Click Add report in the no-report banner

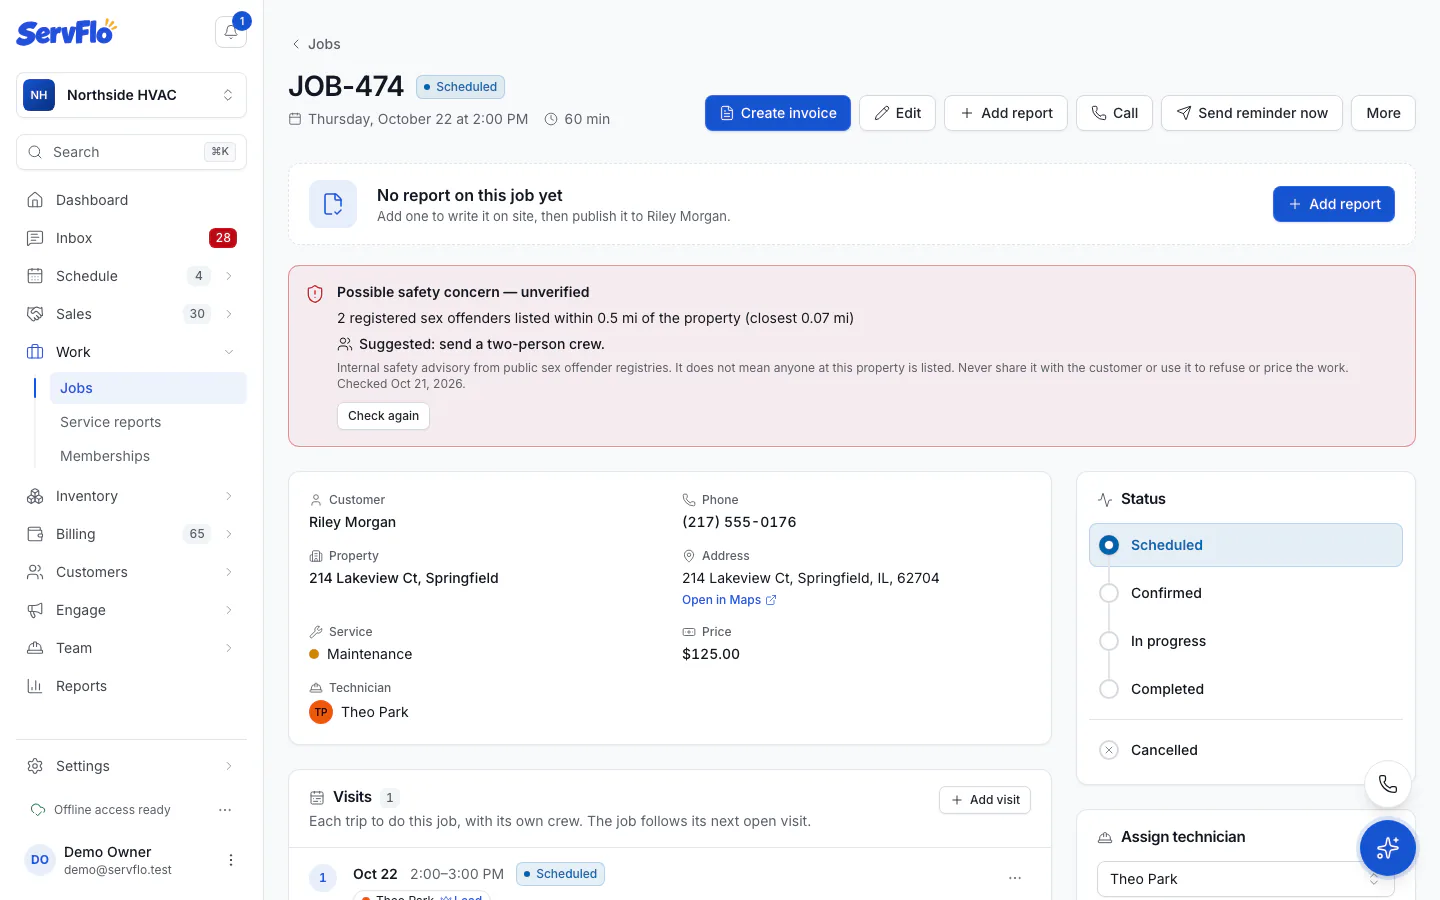[x=1334, y=204]
